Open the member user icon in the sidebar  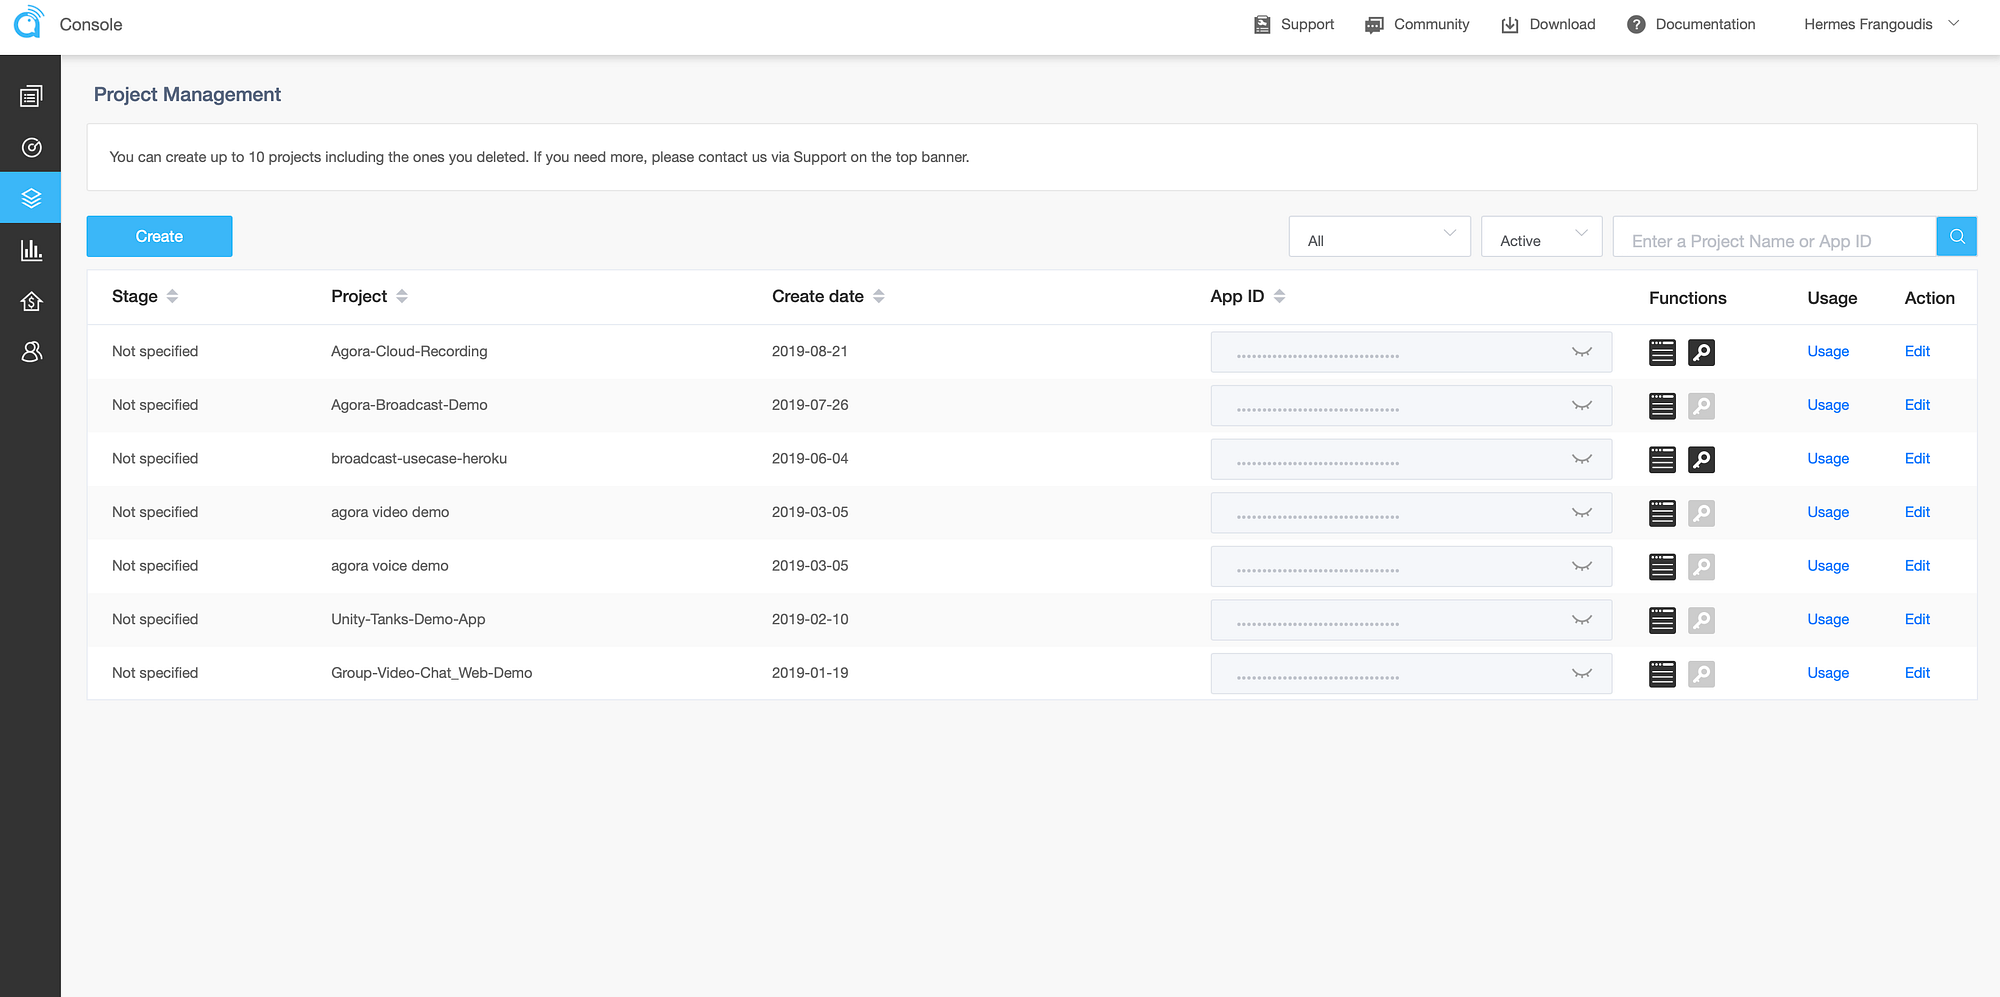31,352
